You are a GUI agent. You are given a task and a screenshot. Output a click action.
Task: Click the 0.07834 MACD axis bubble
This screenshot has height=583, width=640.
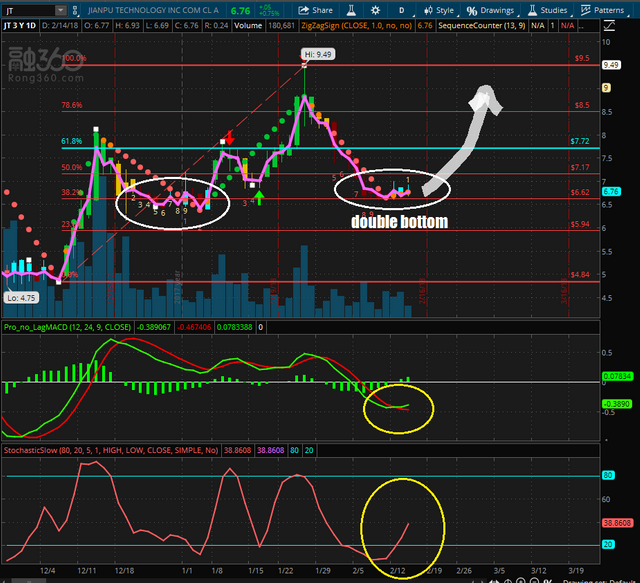(617, 376)
